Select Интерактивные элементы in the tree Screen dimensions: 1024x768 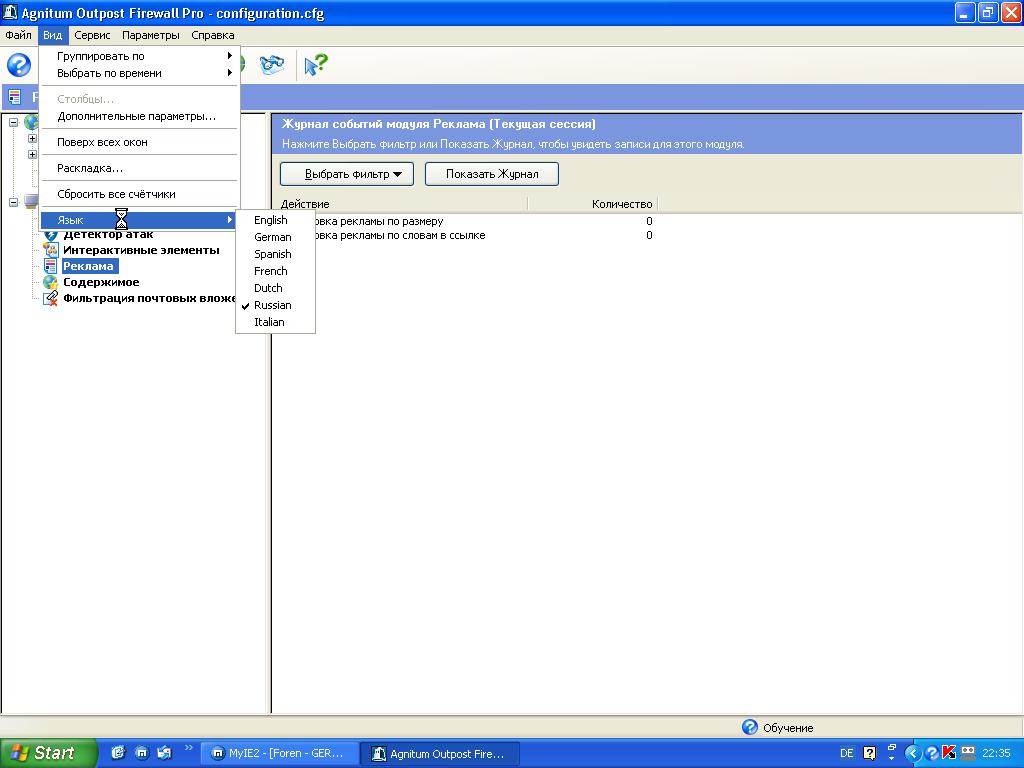tap(141, 250)
